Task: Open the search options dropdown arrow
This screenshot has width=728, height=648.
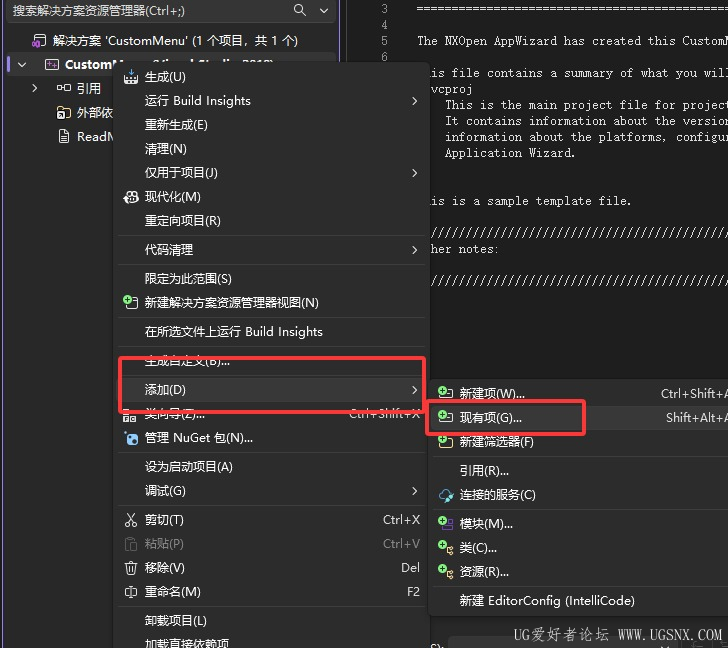Action: [324, 10]
